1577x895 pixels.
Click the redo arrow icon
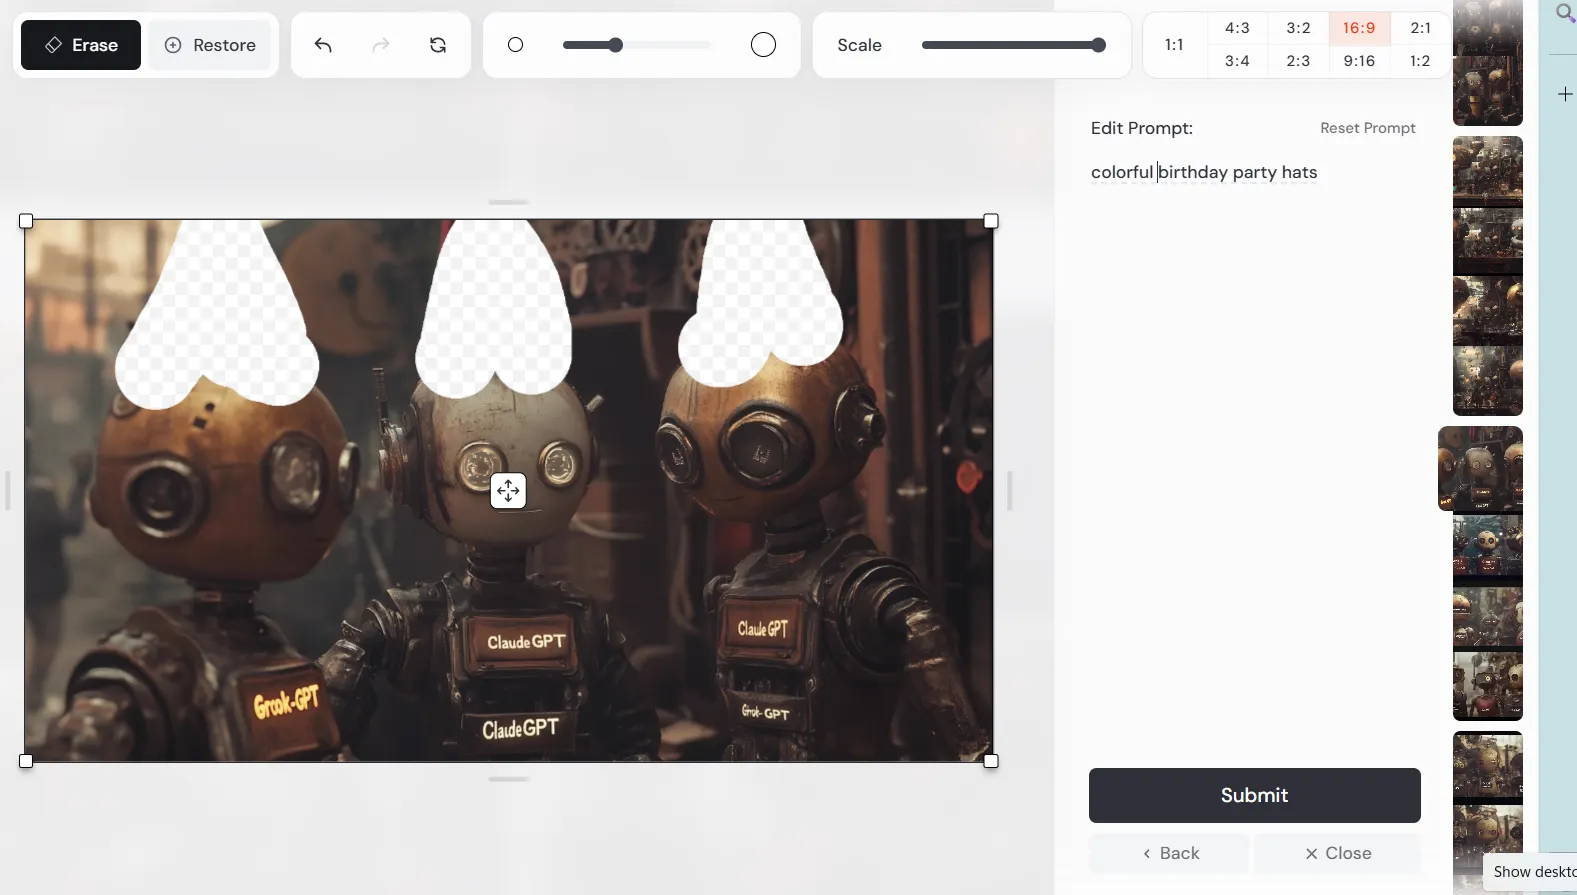(381, 45)
